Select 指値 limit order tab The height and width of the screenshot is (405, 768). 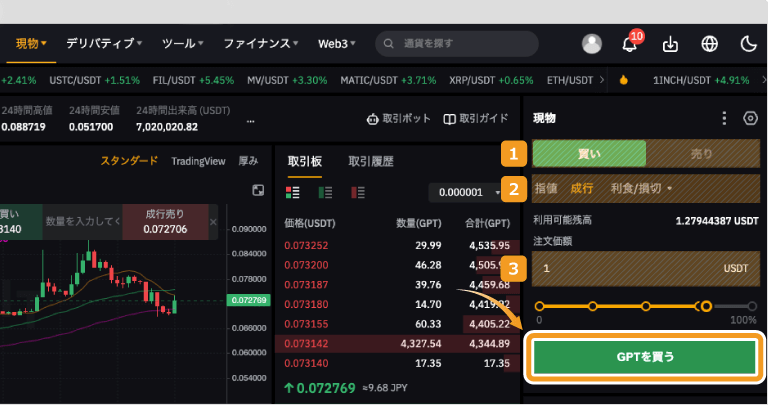click(x=546, y=188)
